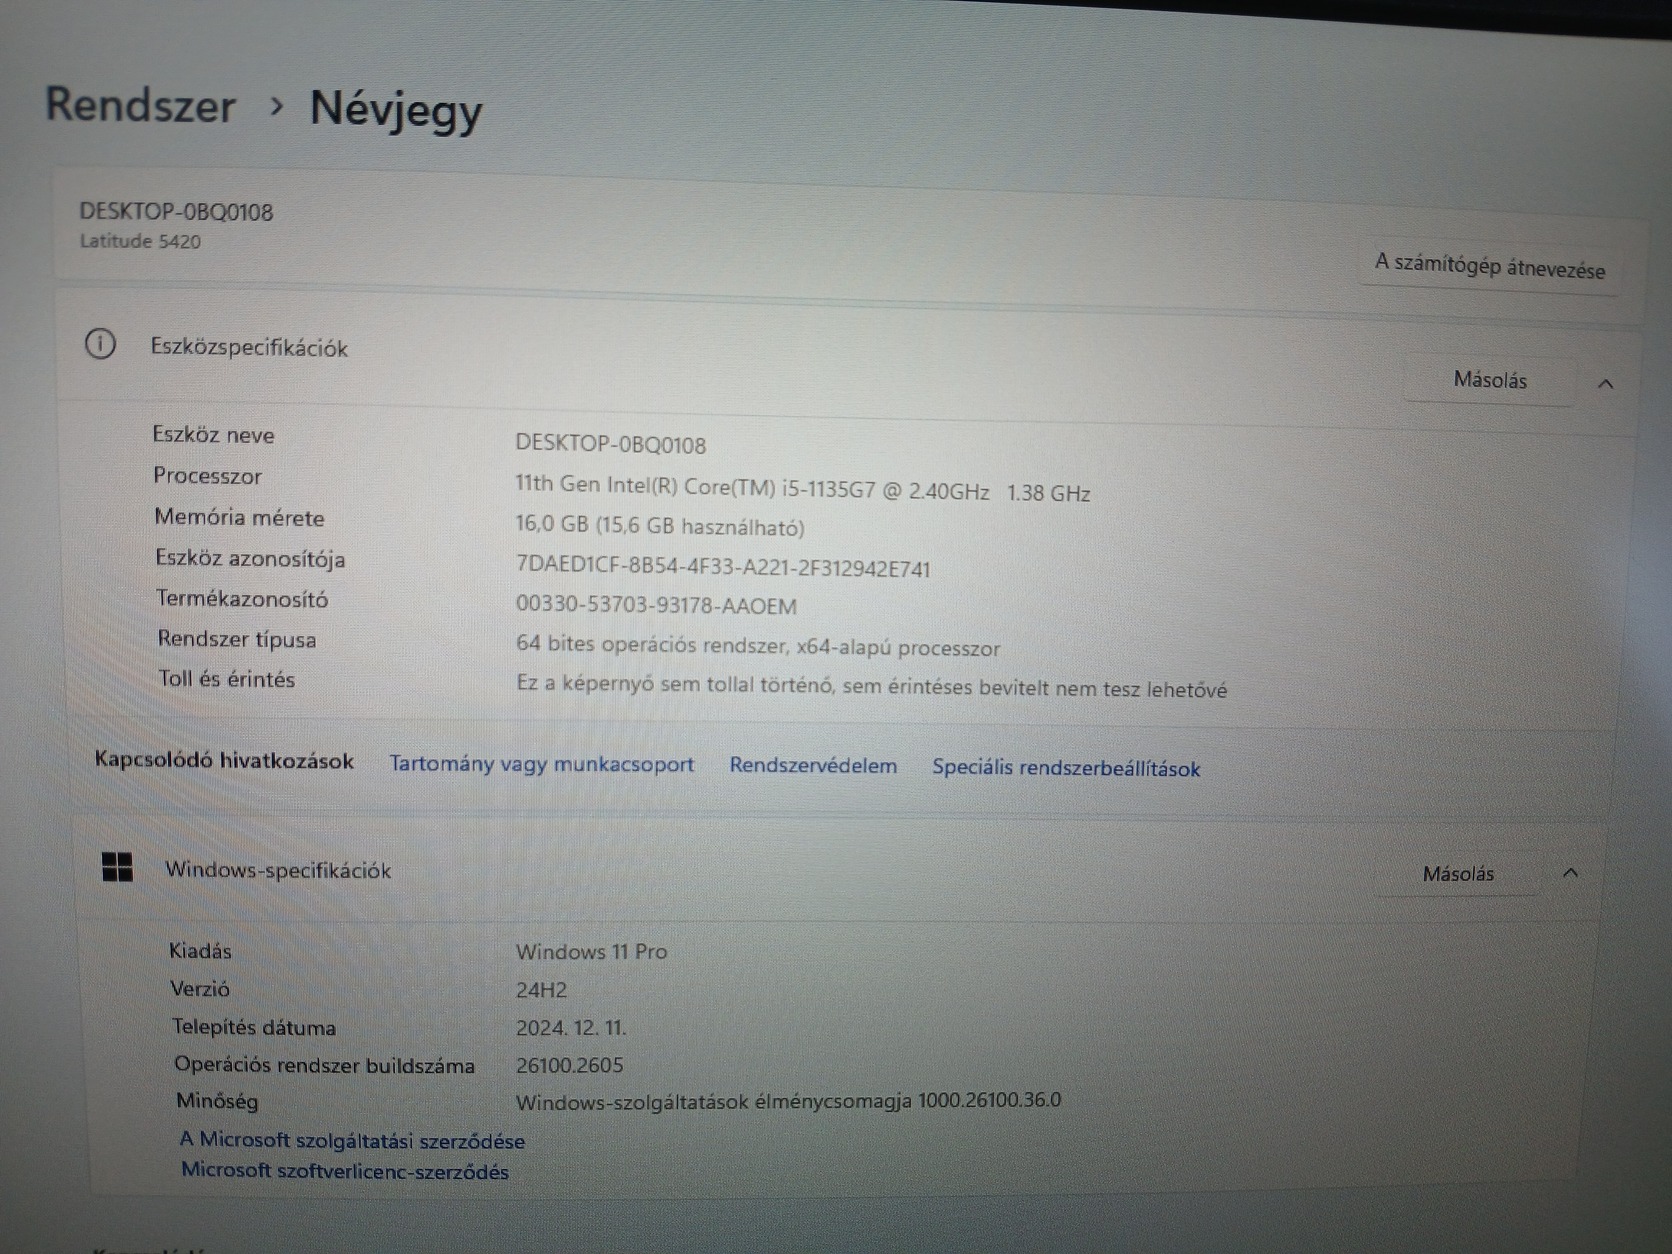Click the 64 bites operációs rendszer value
The height and width of the screenshot is (1254, 1672).
758,646
